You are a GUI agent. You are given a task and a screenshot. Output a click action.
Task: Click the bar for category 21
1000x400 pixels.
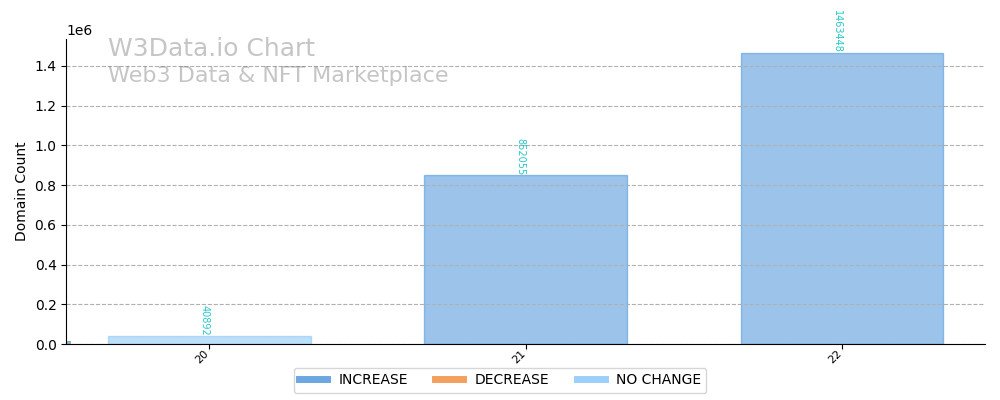pyautogui.click(x=525, y=260)
